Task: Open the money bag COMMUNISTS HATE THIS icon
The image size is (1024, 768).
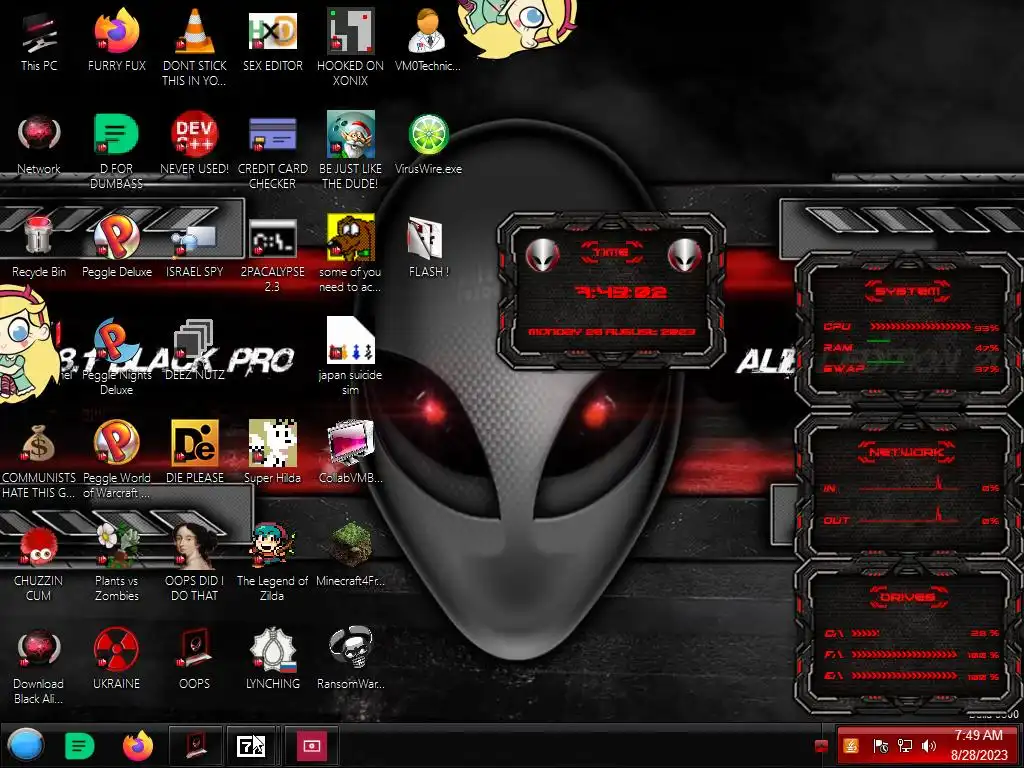Action: pyautogui.click(x=39, y=460)
